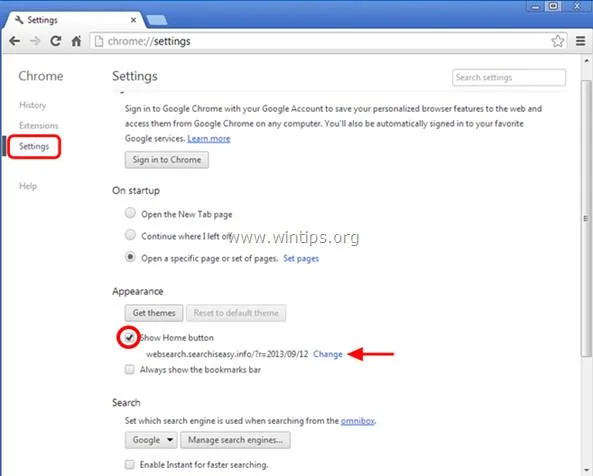
Task: Go back using the back arrow
Action: (x=14, y=41)
